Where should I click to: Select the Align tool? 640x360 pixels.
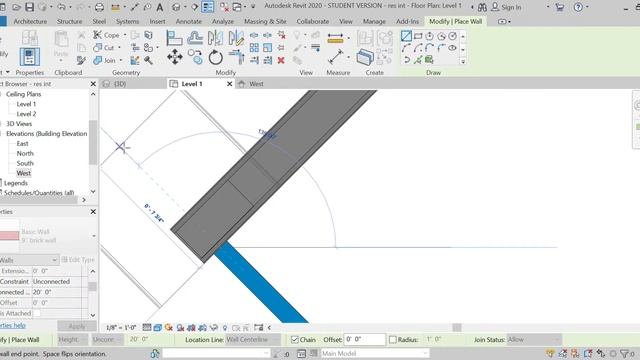point(174,38)
